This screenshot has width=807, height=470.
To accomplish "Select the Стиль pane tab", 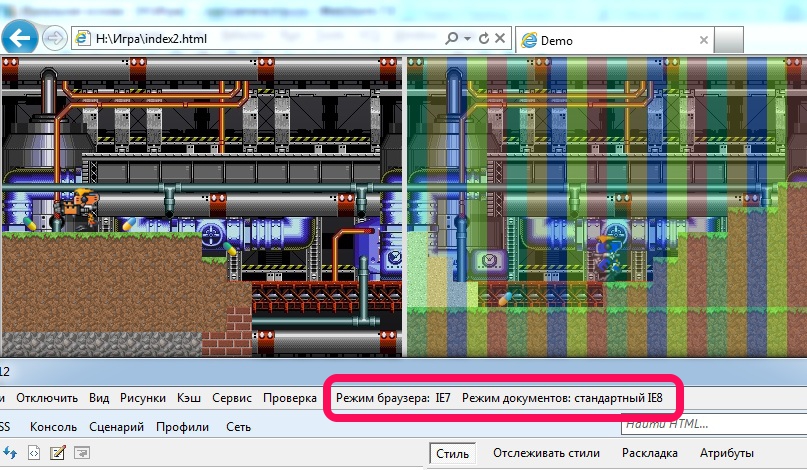I will 452,454.
